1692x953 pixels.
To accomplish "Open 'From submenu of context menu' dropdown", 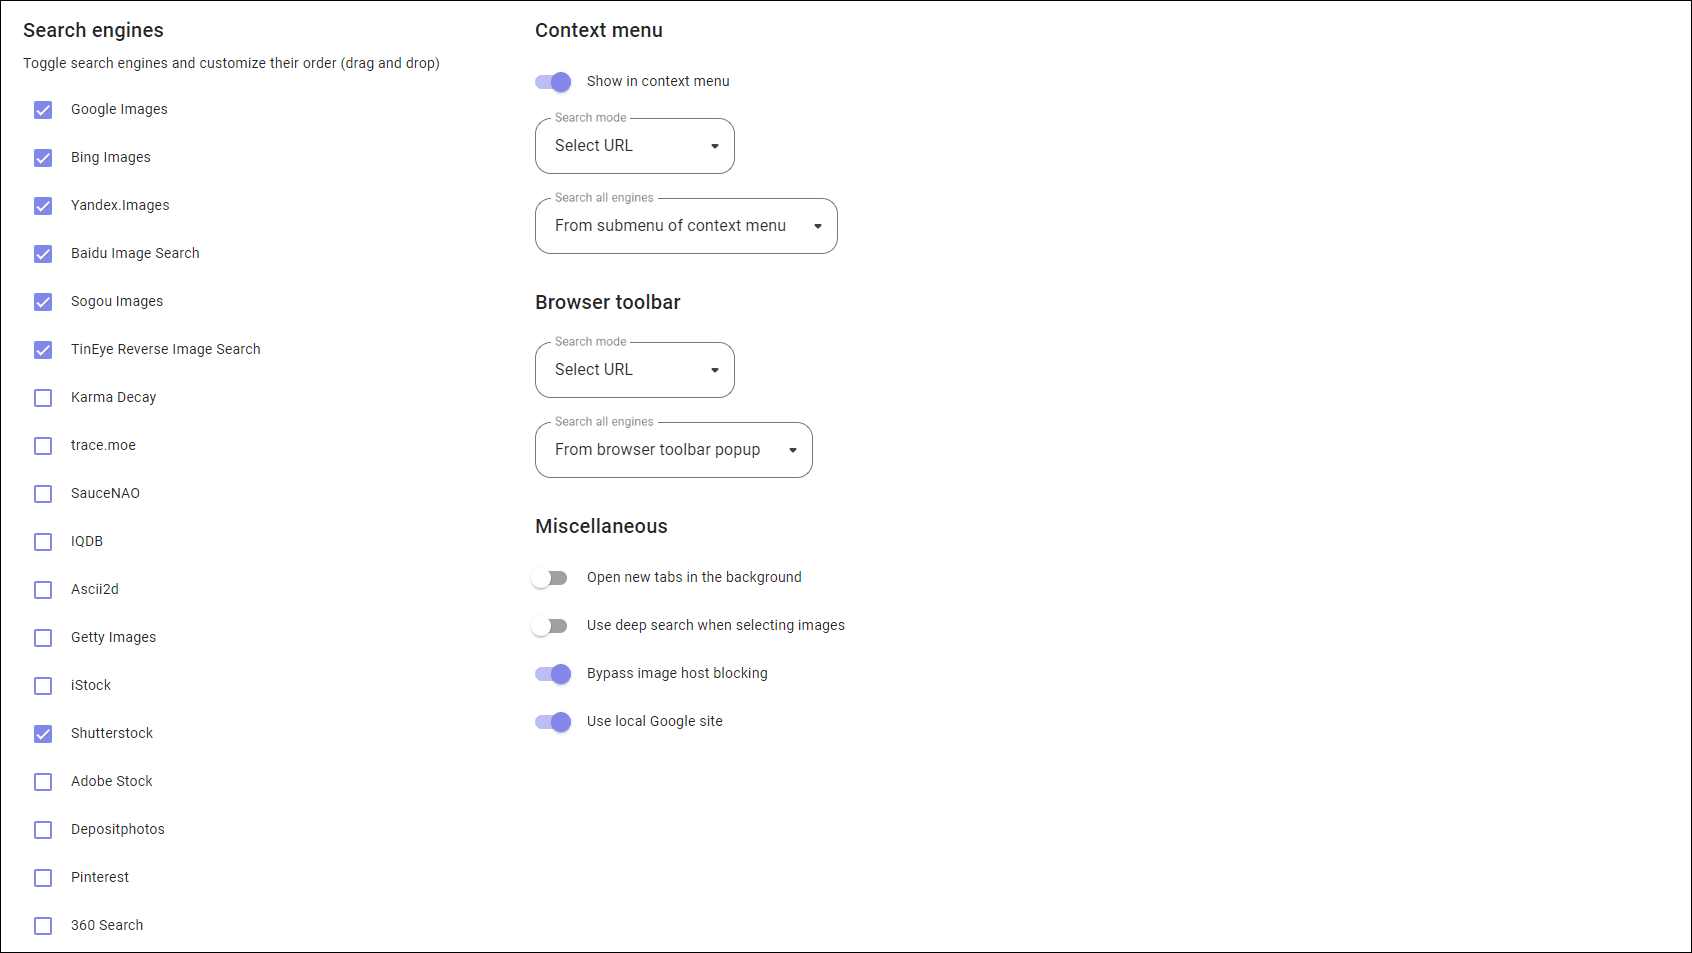I will coord(686,226).
